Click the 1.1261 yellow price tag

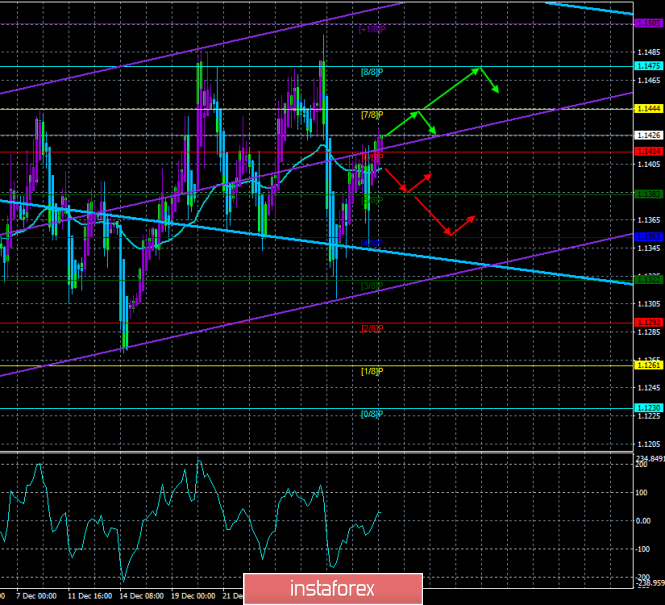click(647, 365)
